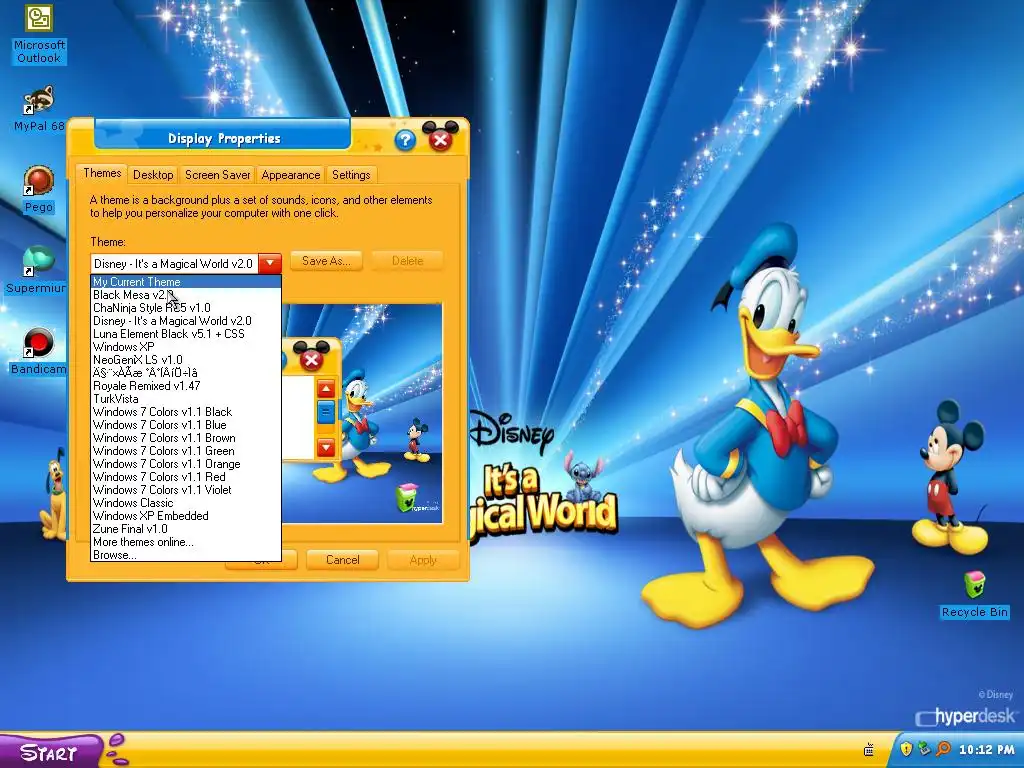
Task: Open the Screen Saver tab
Action: pyautogui.click(x=217, y=175)
